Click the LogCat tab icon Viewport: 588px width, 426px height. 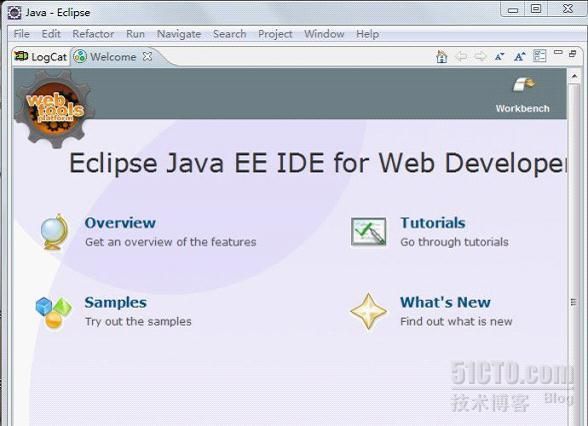(x=21, y=56)
